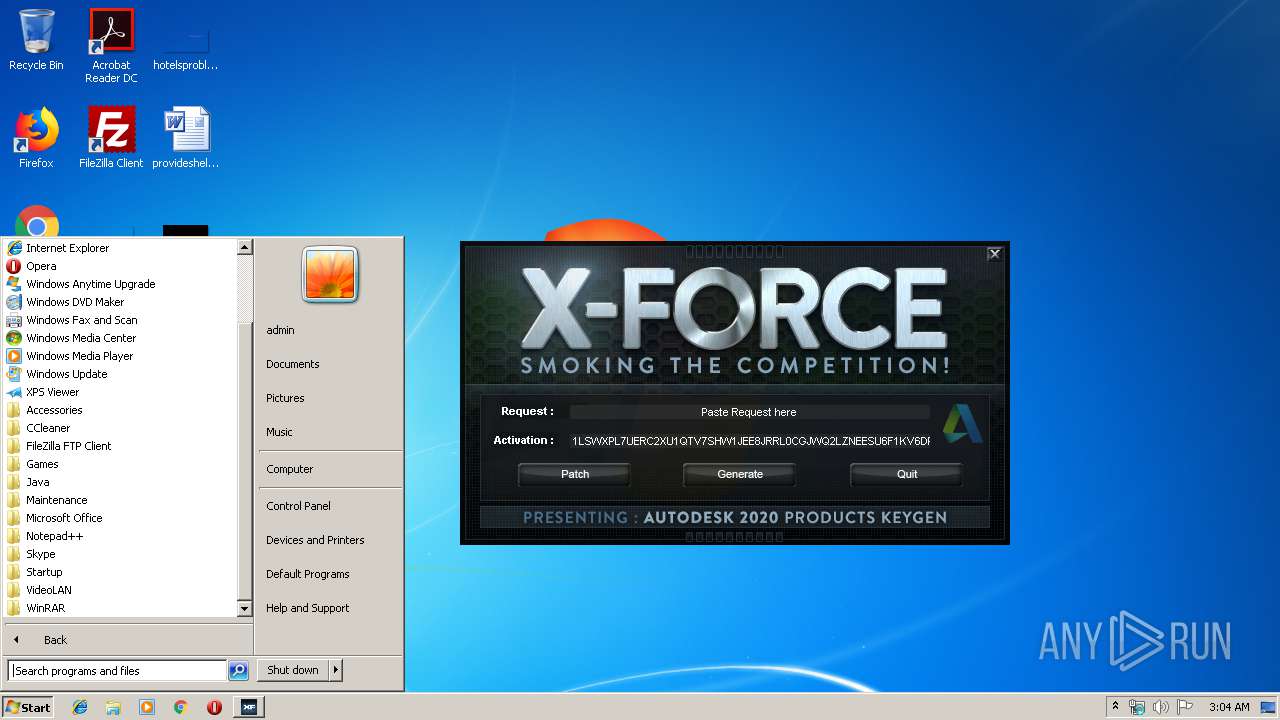The image size is (1280, 720).
Task: Click the Autodesk logo in keygen
Action: tap(962, 424)
